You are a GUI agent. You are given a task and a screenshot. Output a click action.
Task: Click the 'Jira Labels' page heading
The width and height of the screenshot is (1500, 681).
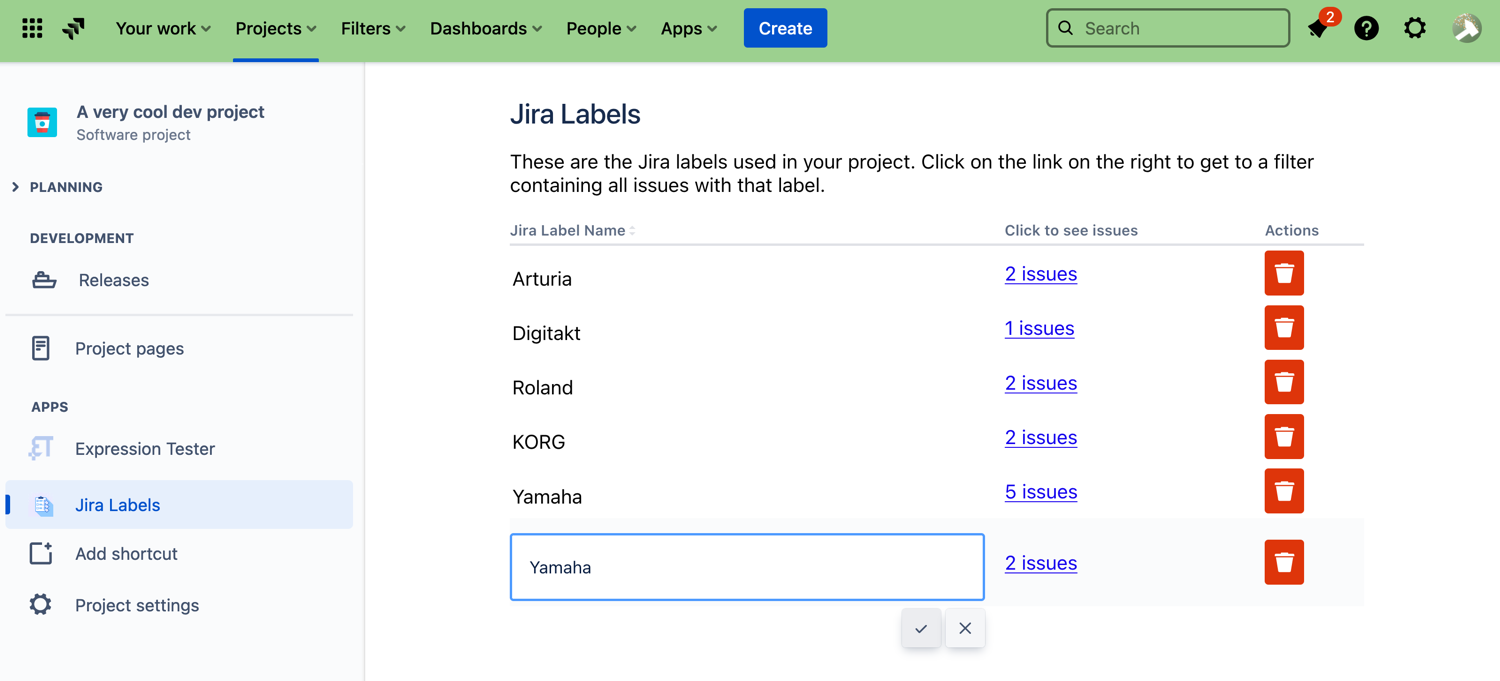click(x=575, y=114)
